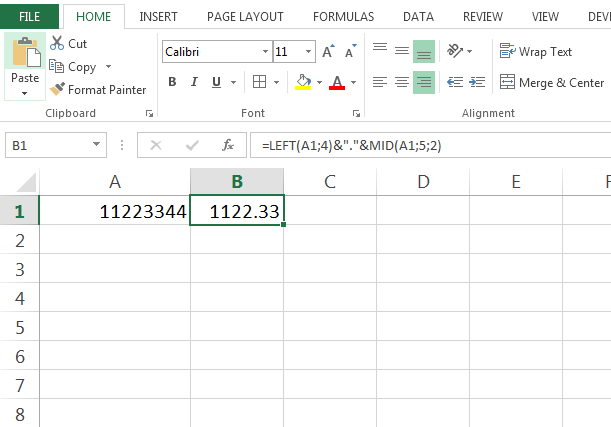Select column A header
This screenshot has width=611, height=427.
[115, 182]
